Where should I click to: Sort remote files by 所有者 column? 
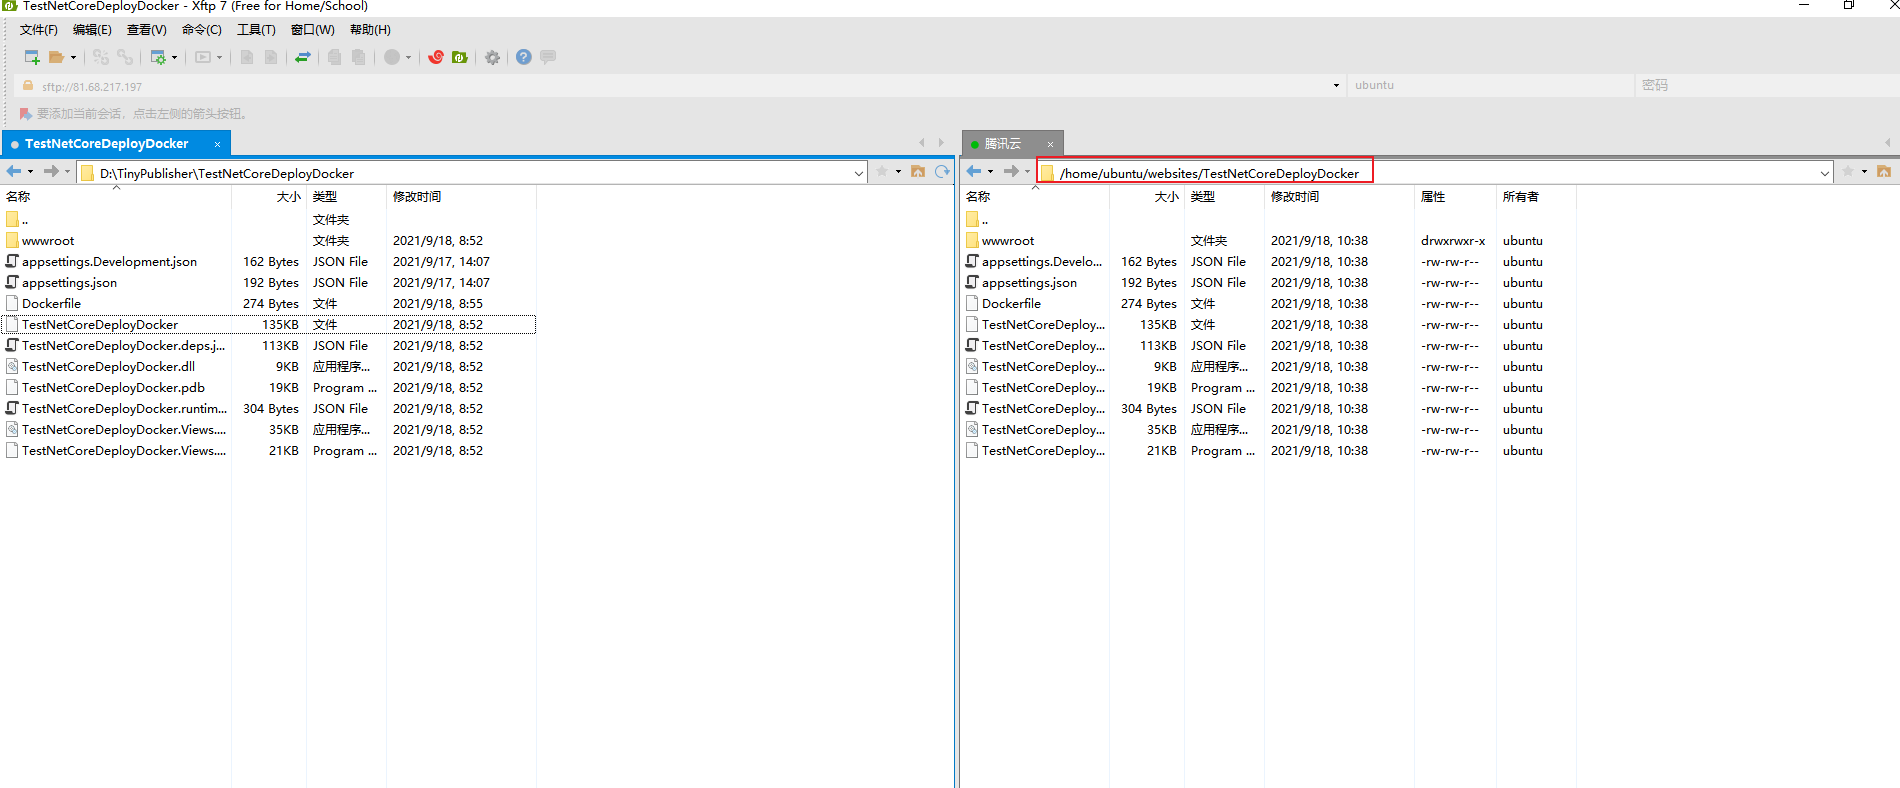pyautogui.click(x=1520, y=197)
